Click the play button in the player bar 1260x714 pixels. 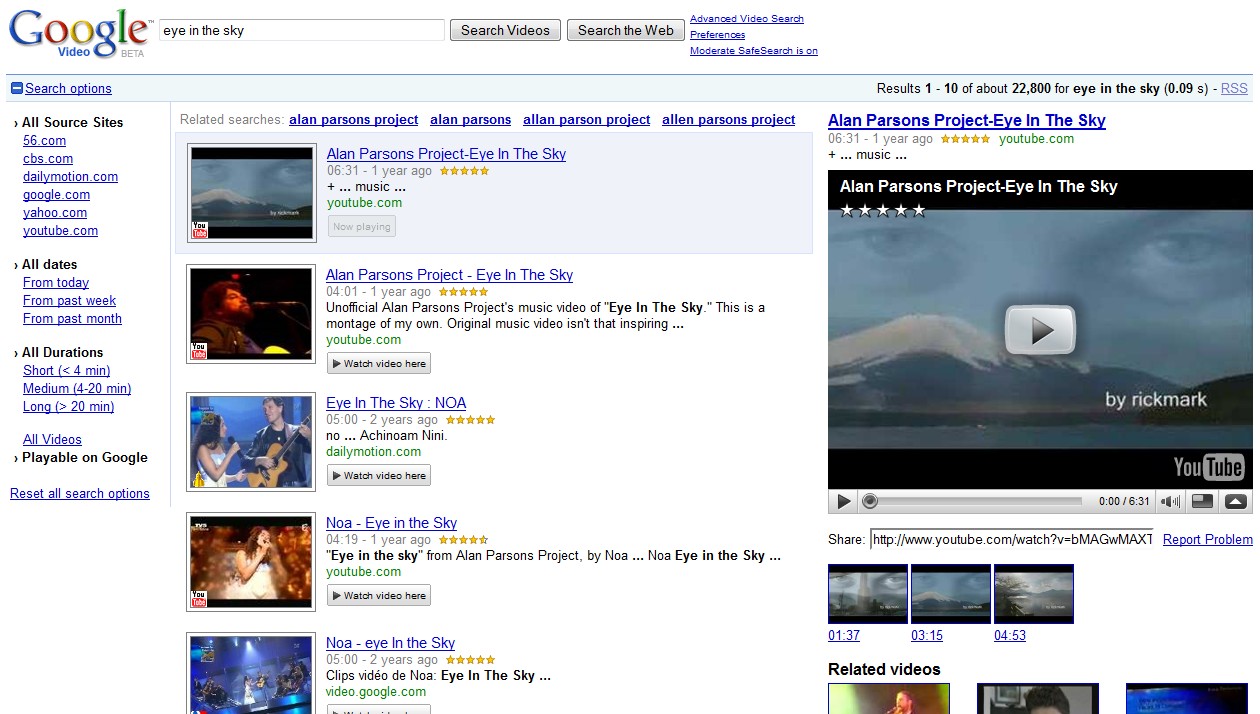pos(844,501)
